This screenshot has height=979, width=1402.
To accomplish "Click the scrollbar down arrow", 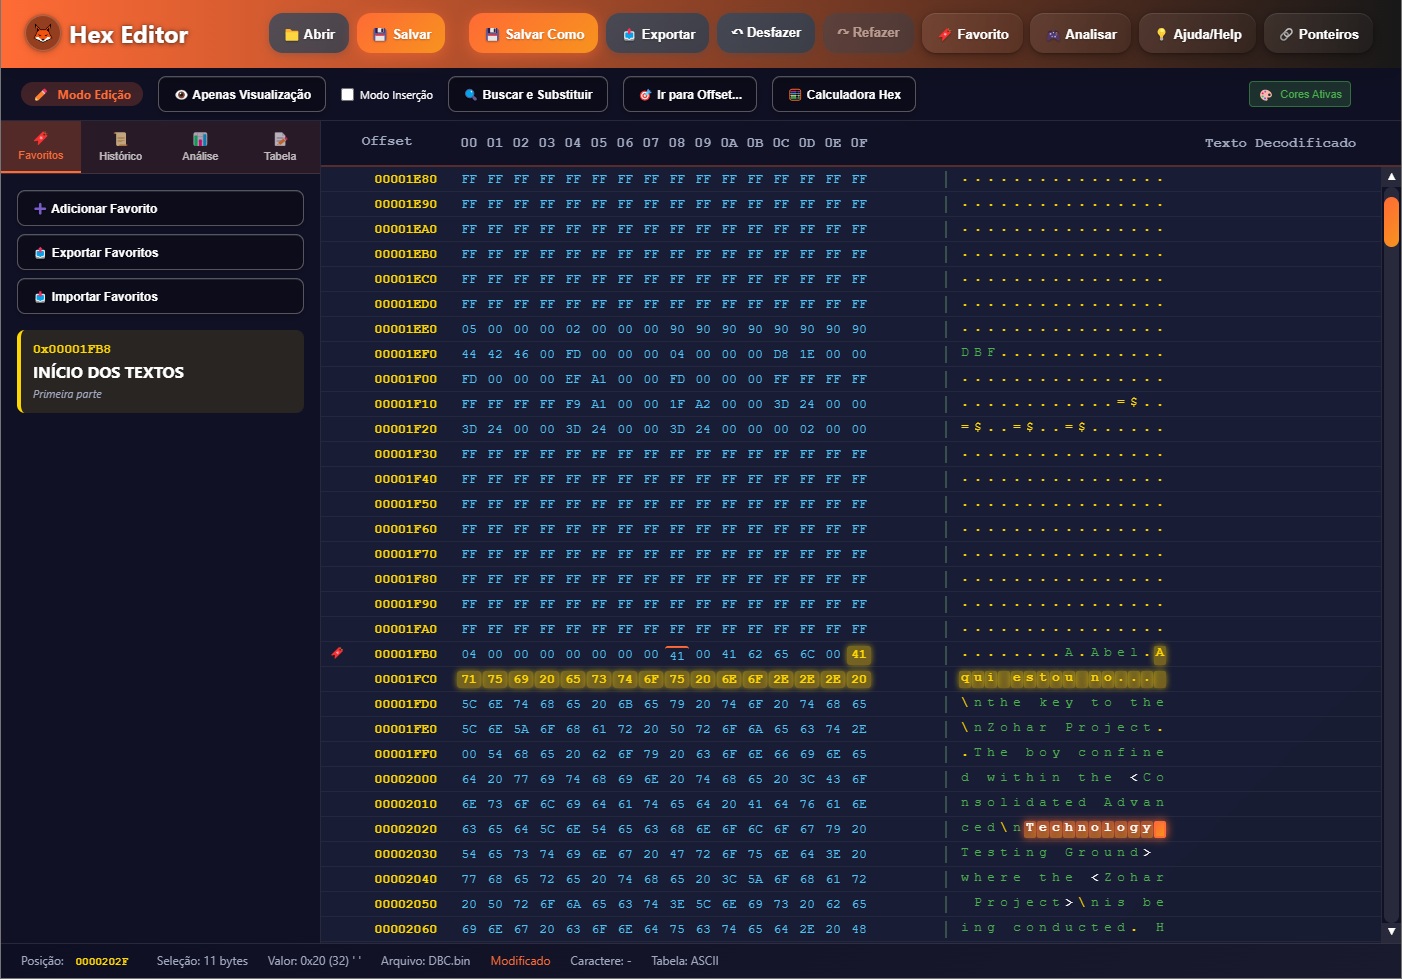I will click(x=1390, y=931).
